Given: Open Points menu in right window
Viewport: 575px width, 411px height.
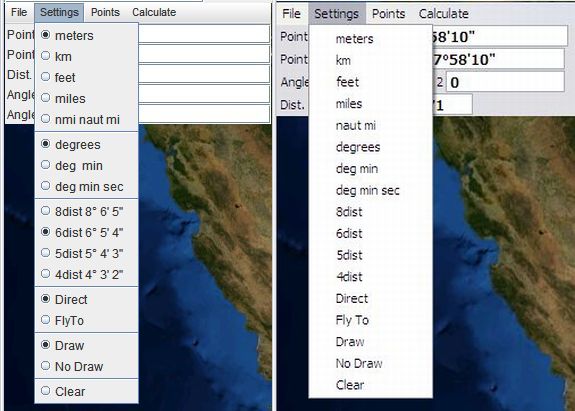Looking at the screenshot, I should 388,14.
